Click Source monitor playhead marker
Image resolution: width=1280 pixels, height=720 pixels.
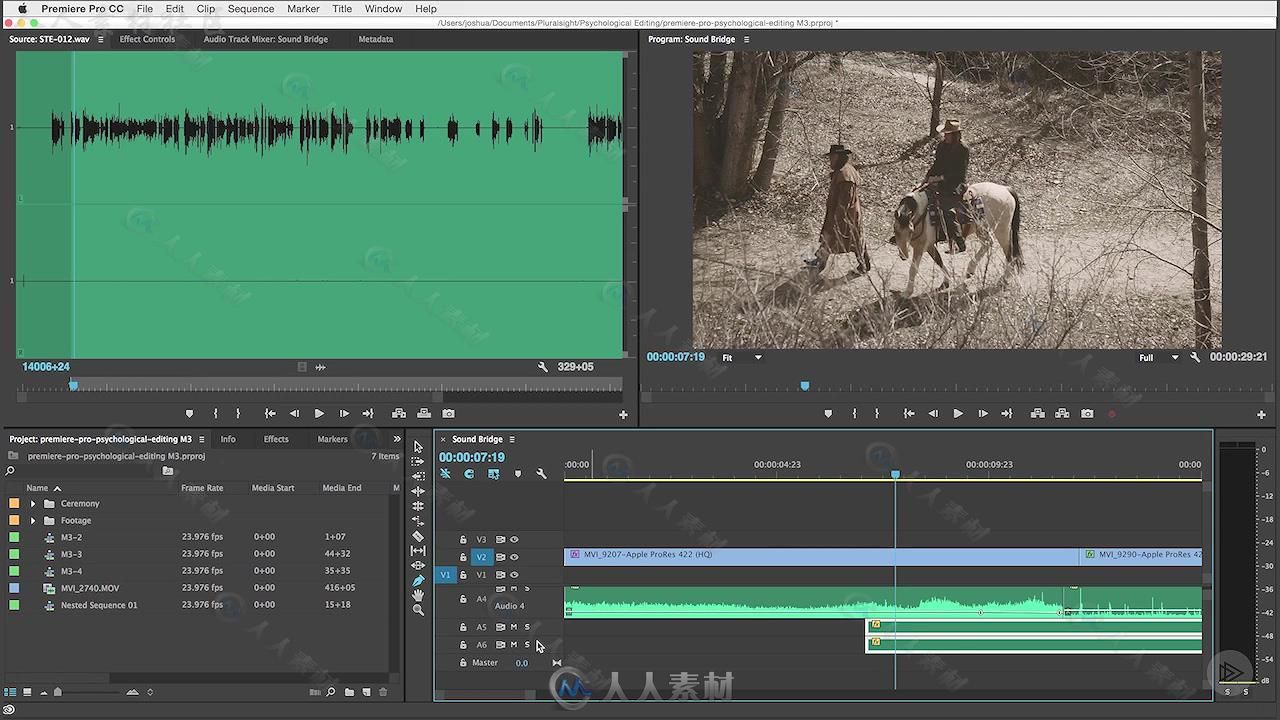click(x=73, y=385)
